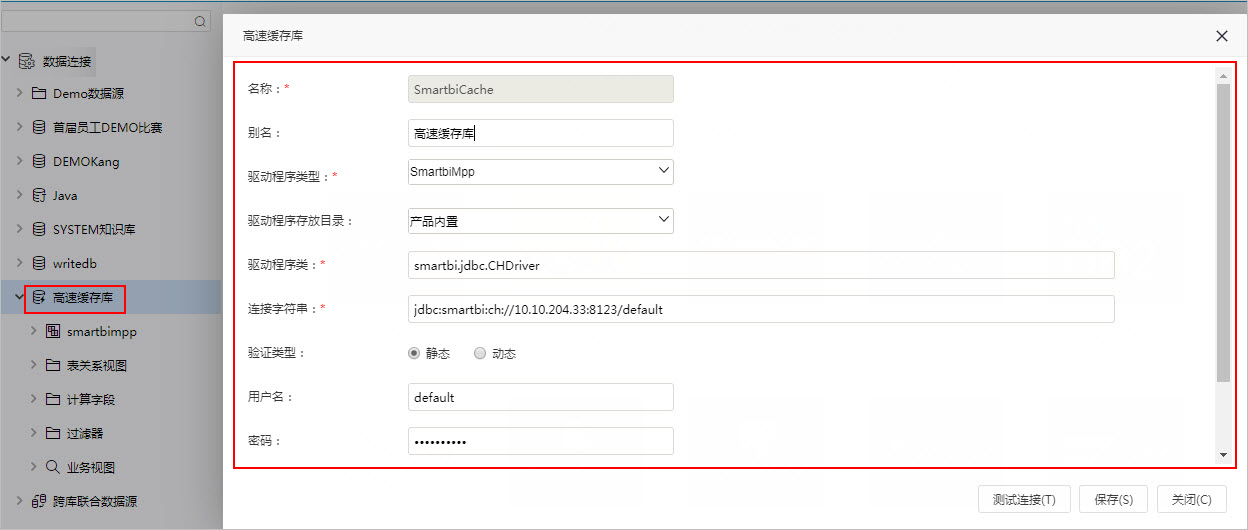Click the 别名 input field

pyautogui.click(x=541, y=133)
